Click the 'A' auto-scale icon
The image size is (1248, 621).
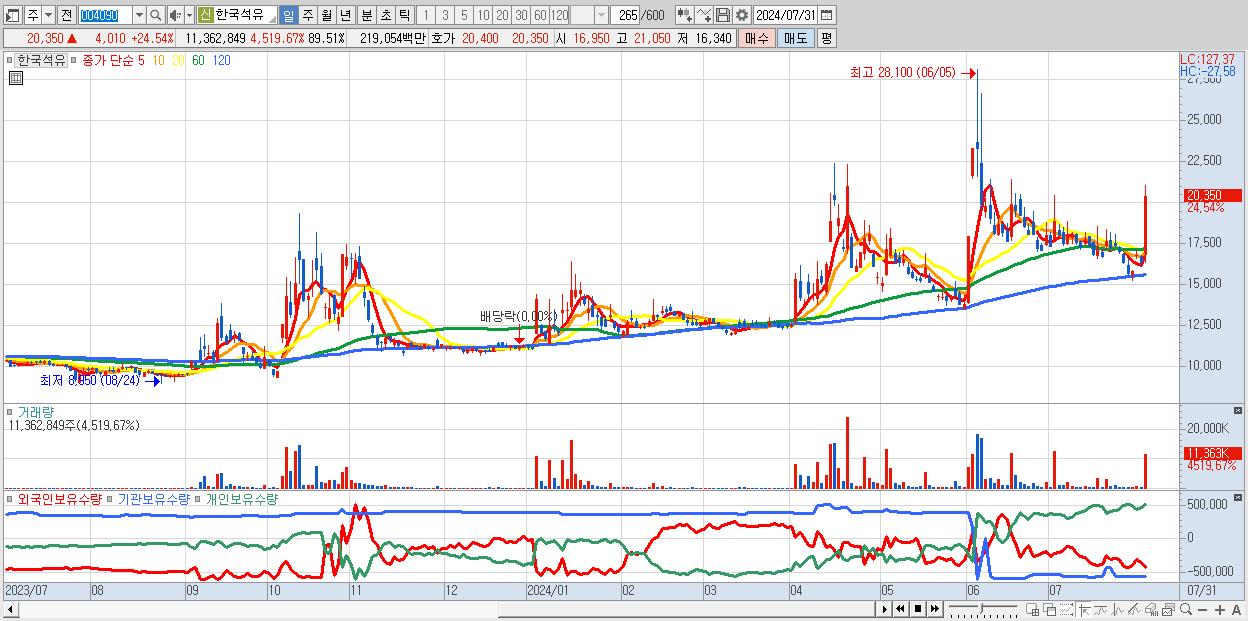(x=1236, y=609)
